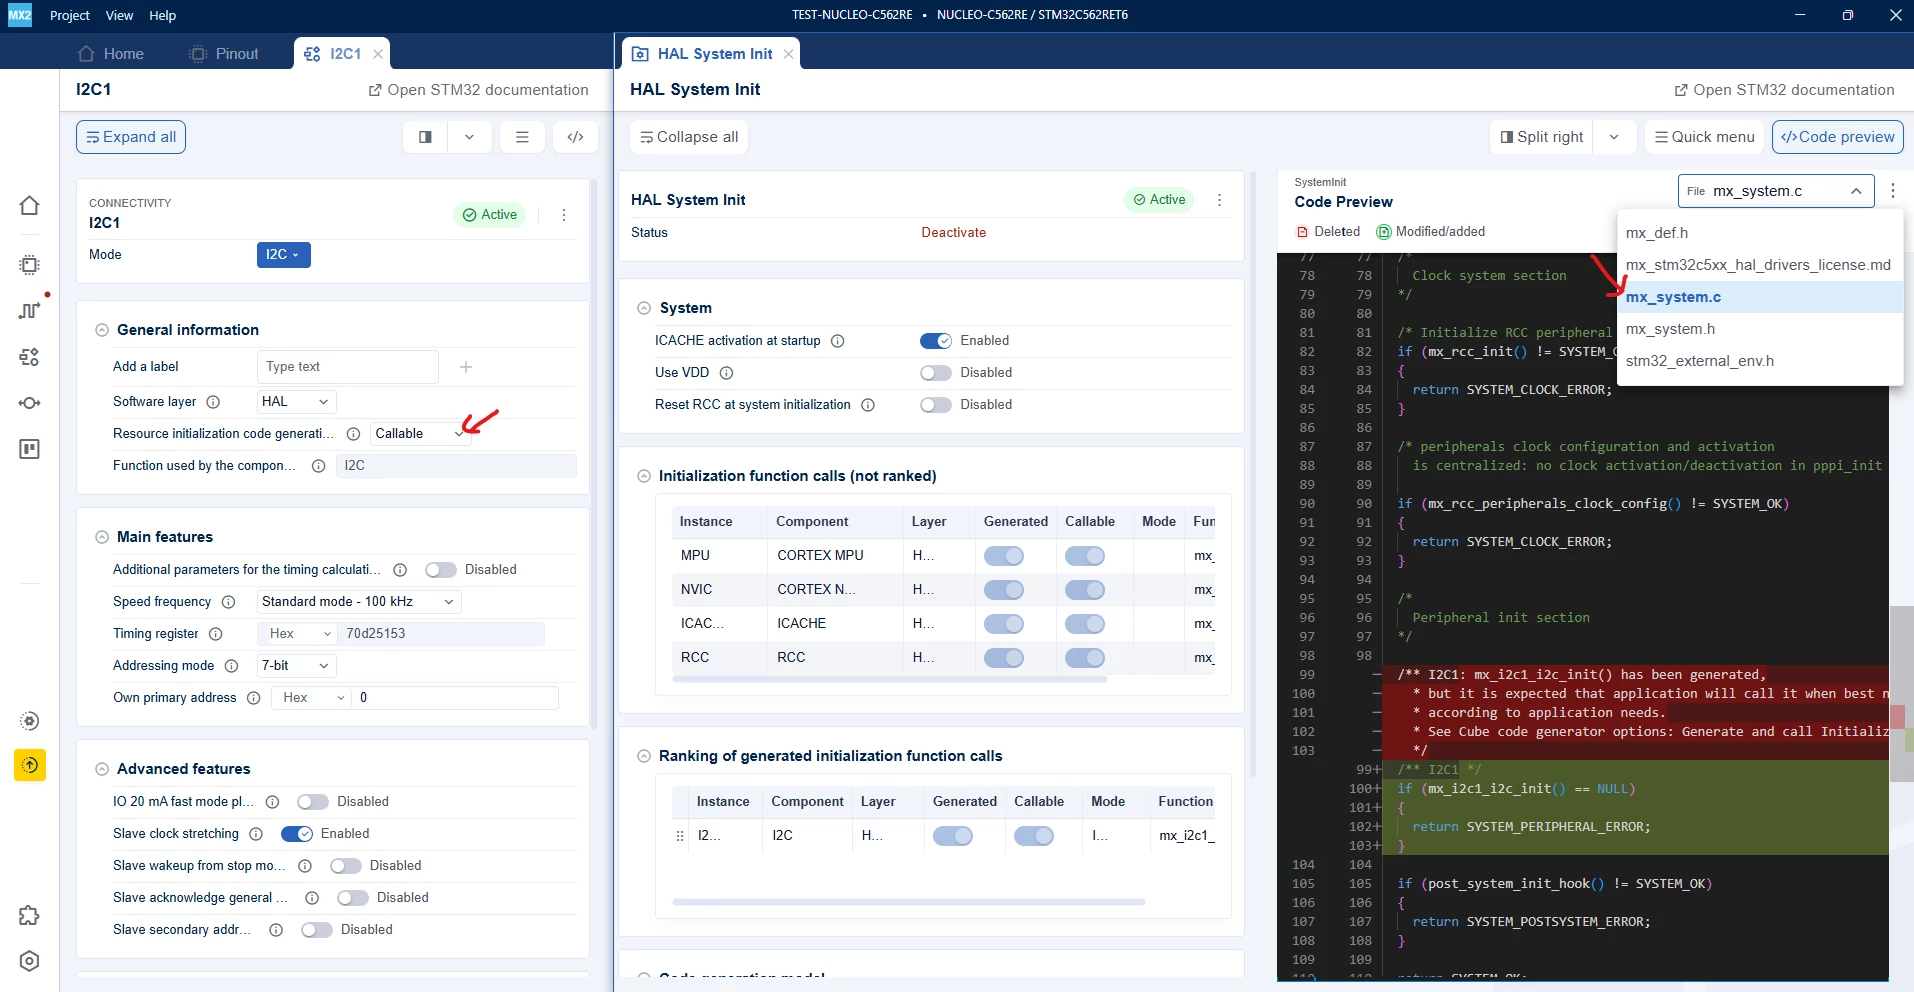
Task: Open the Project menu
Action: [70, 15]
